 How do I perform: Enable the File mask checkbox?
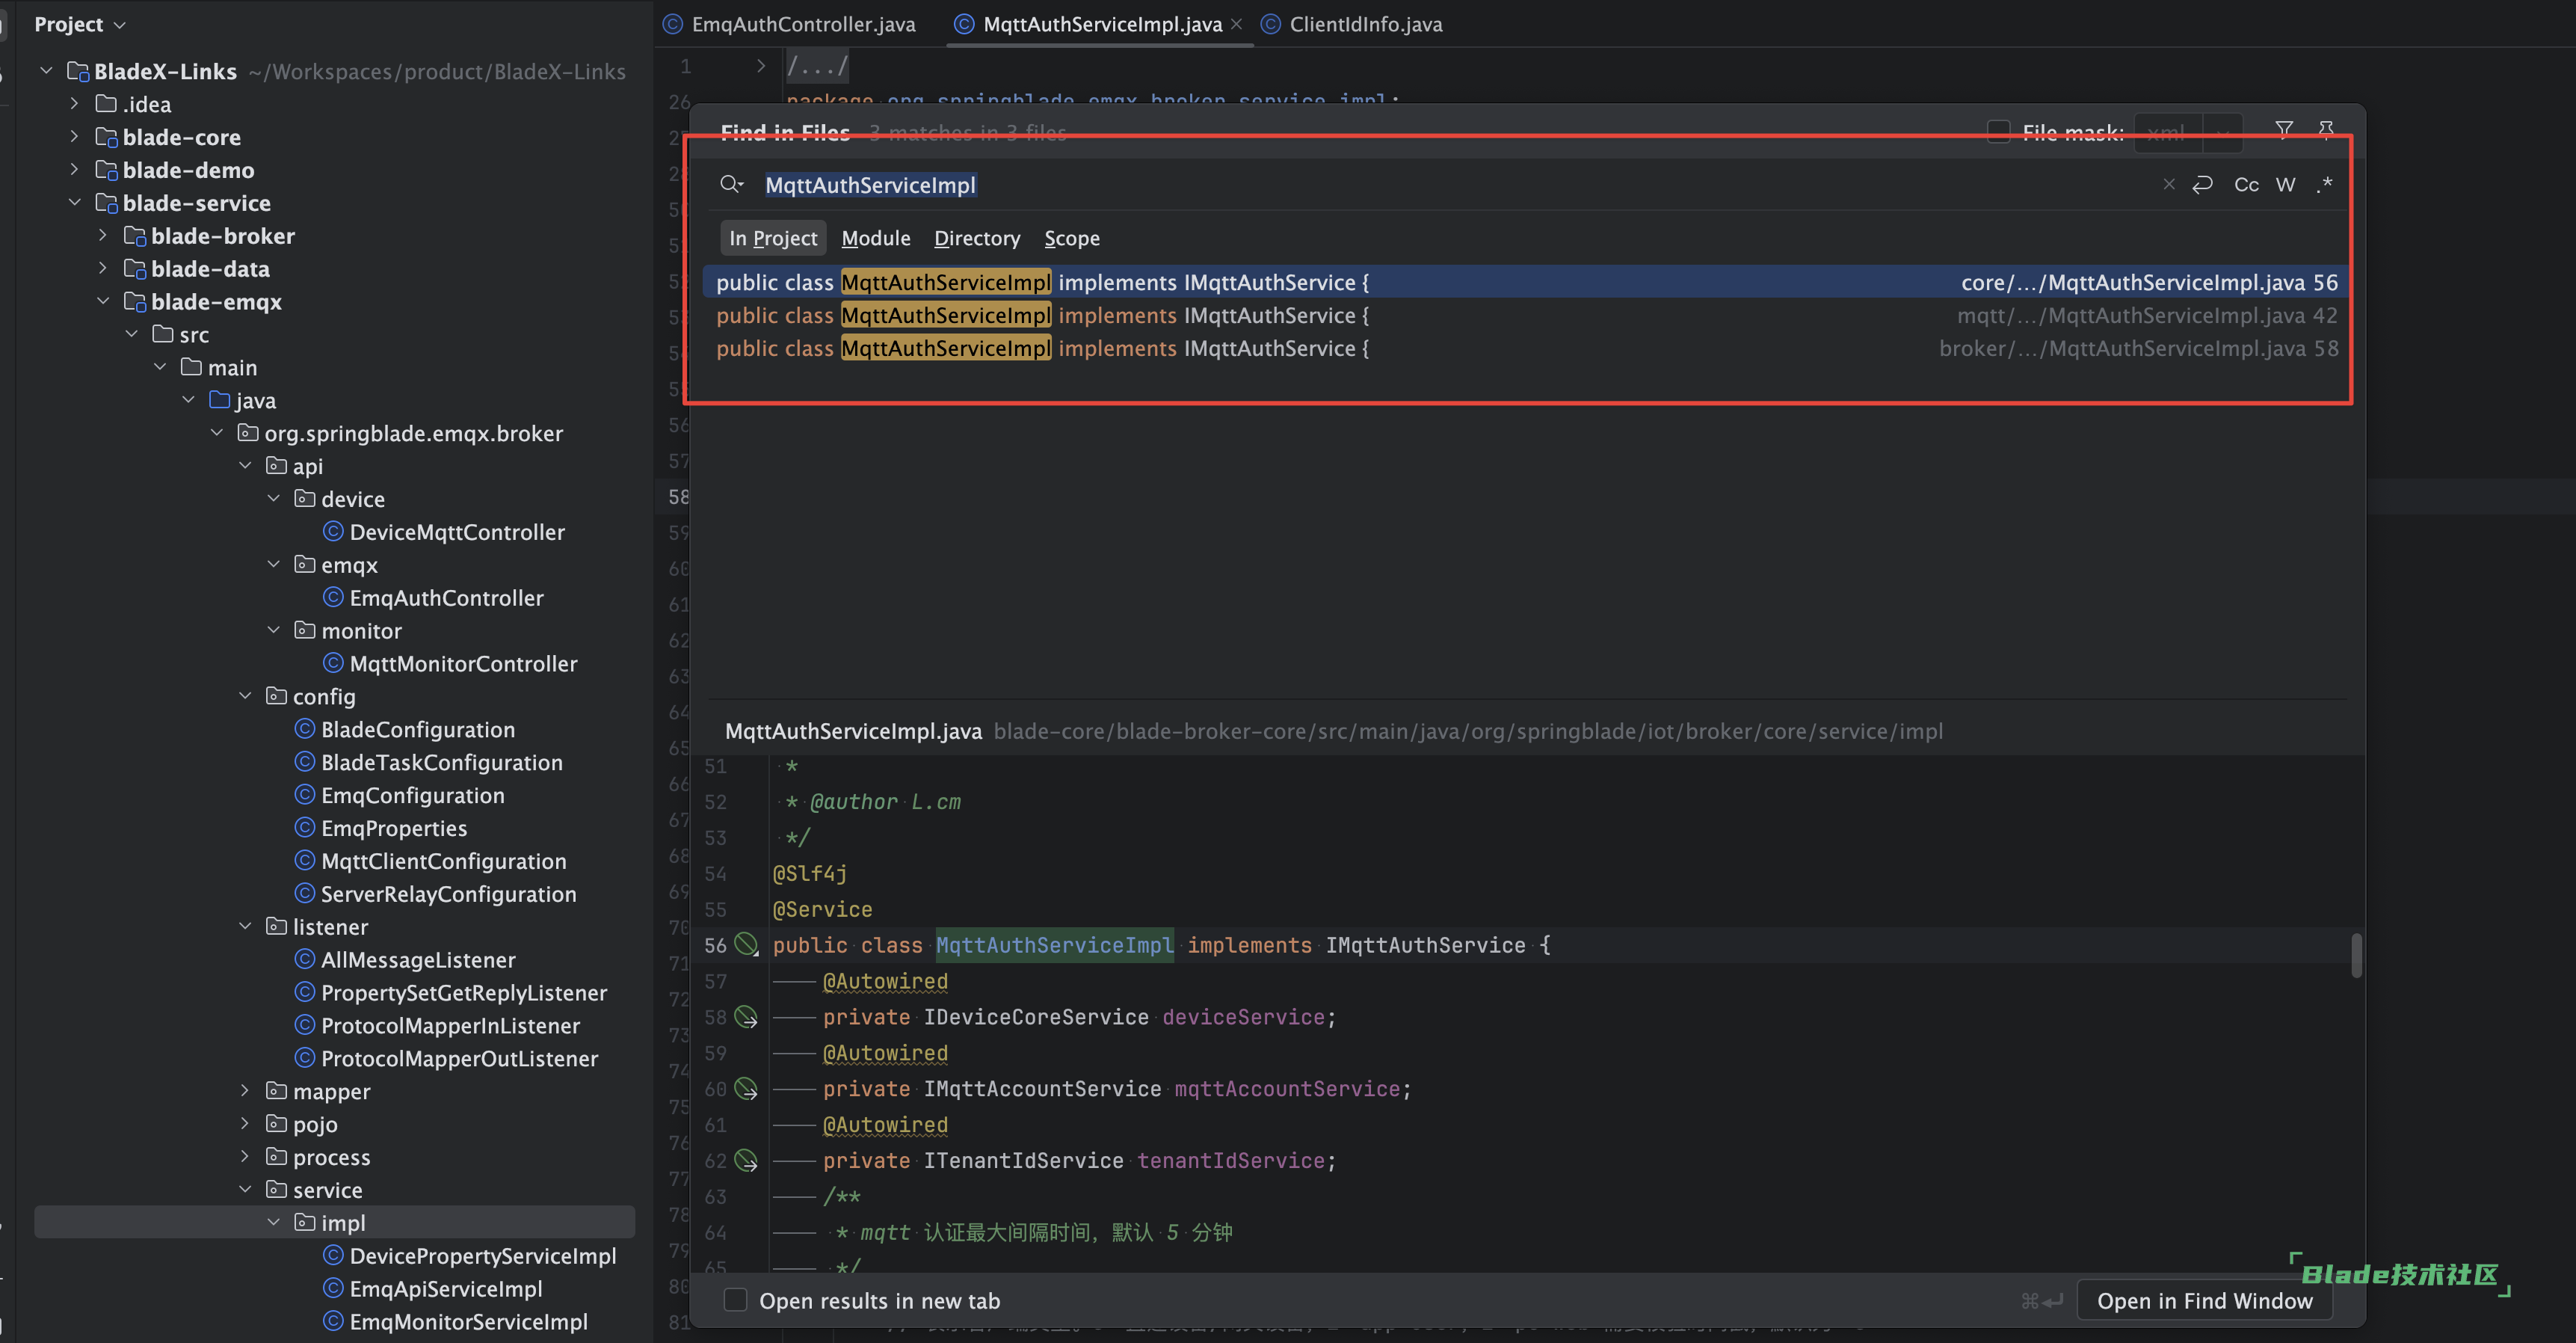pos(1998,132)
